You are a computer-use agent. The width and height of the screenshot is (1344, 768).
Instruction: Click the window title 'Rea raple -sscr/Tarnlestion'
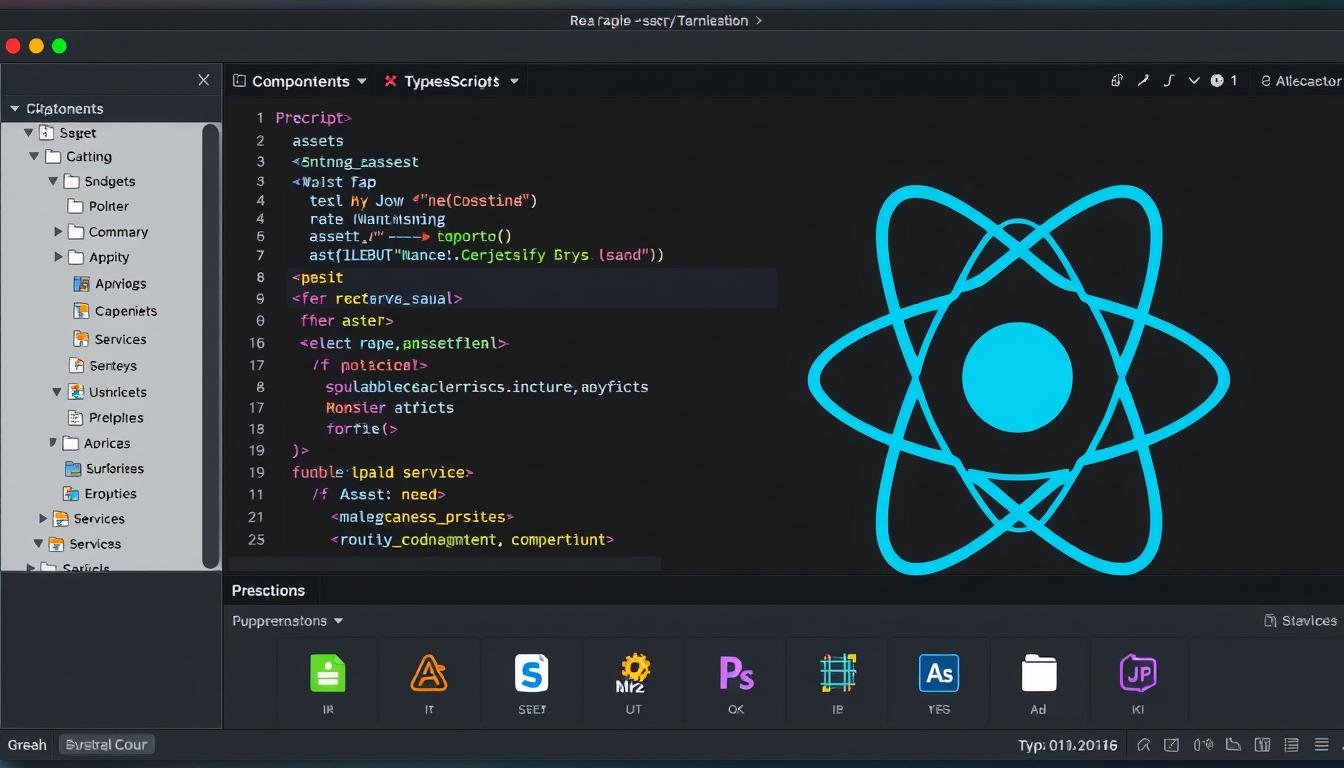(659, 20)
